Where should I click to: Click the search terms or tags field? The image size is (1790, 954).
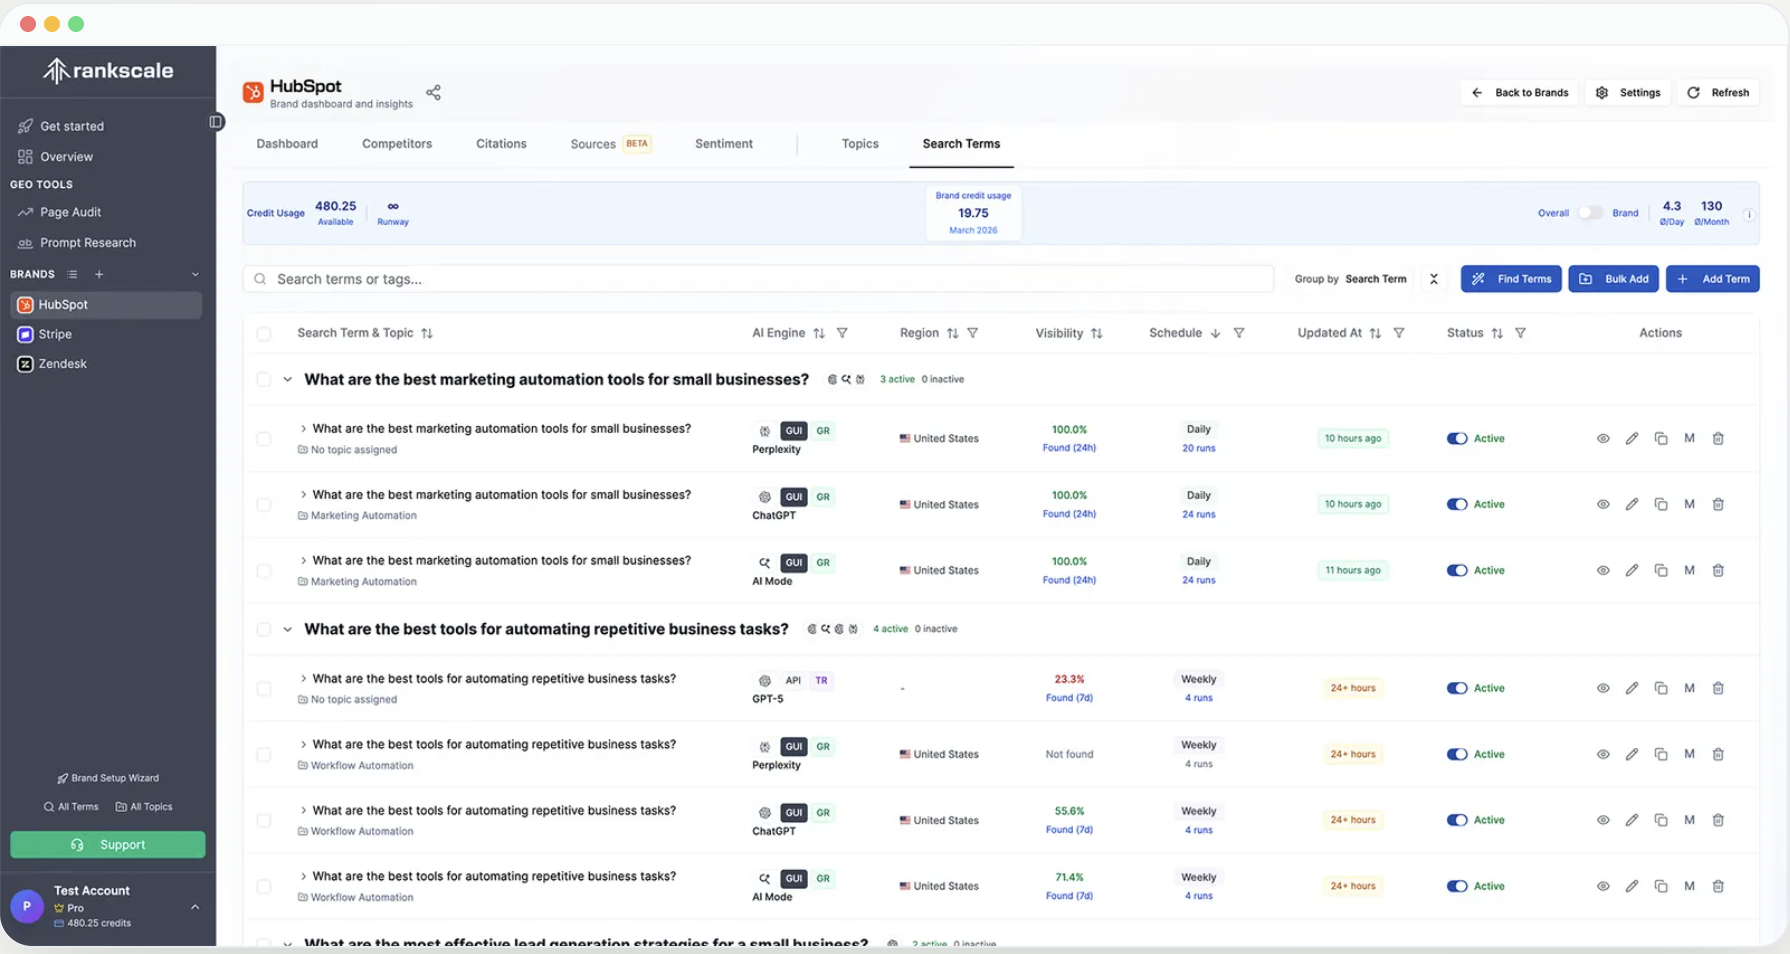click(759, 279)
